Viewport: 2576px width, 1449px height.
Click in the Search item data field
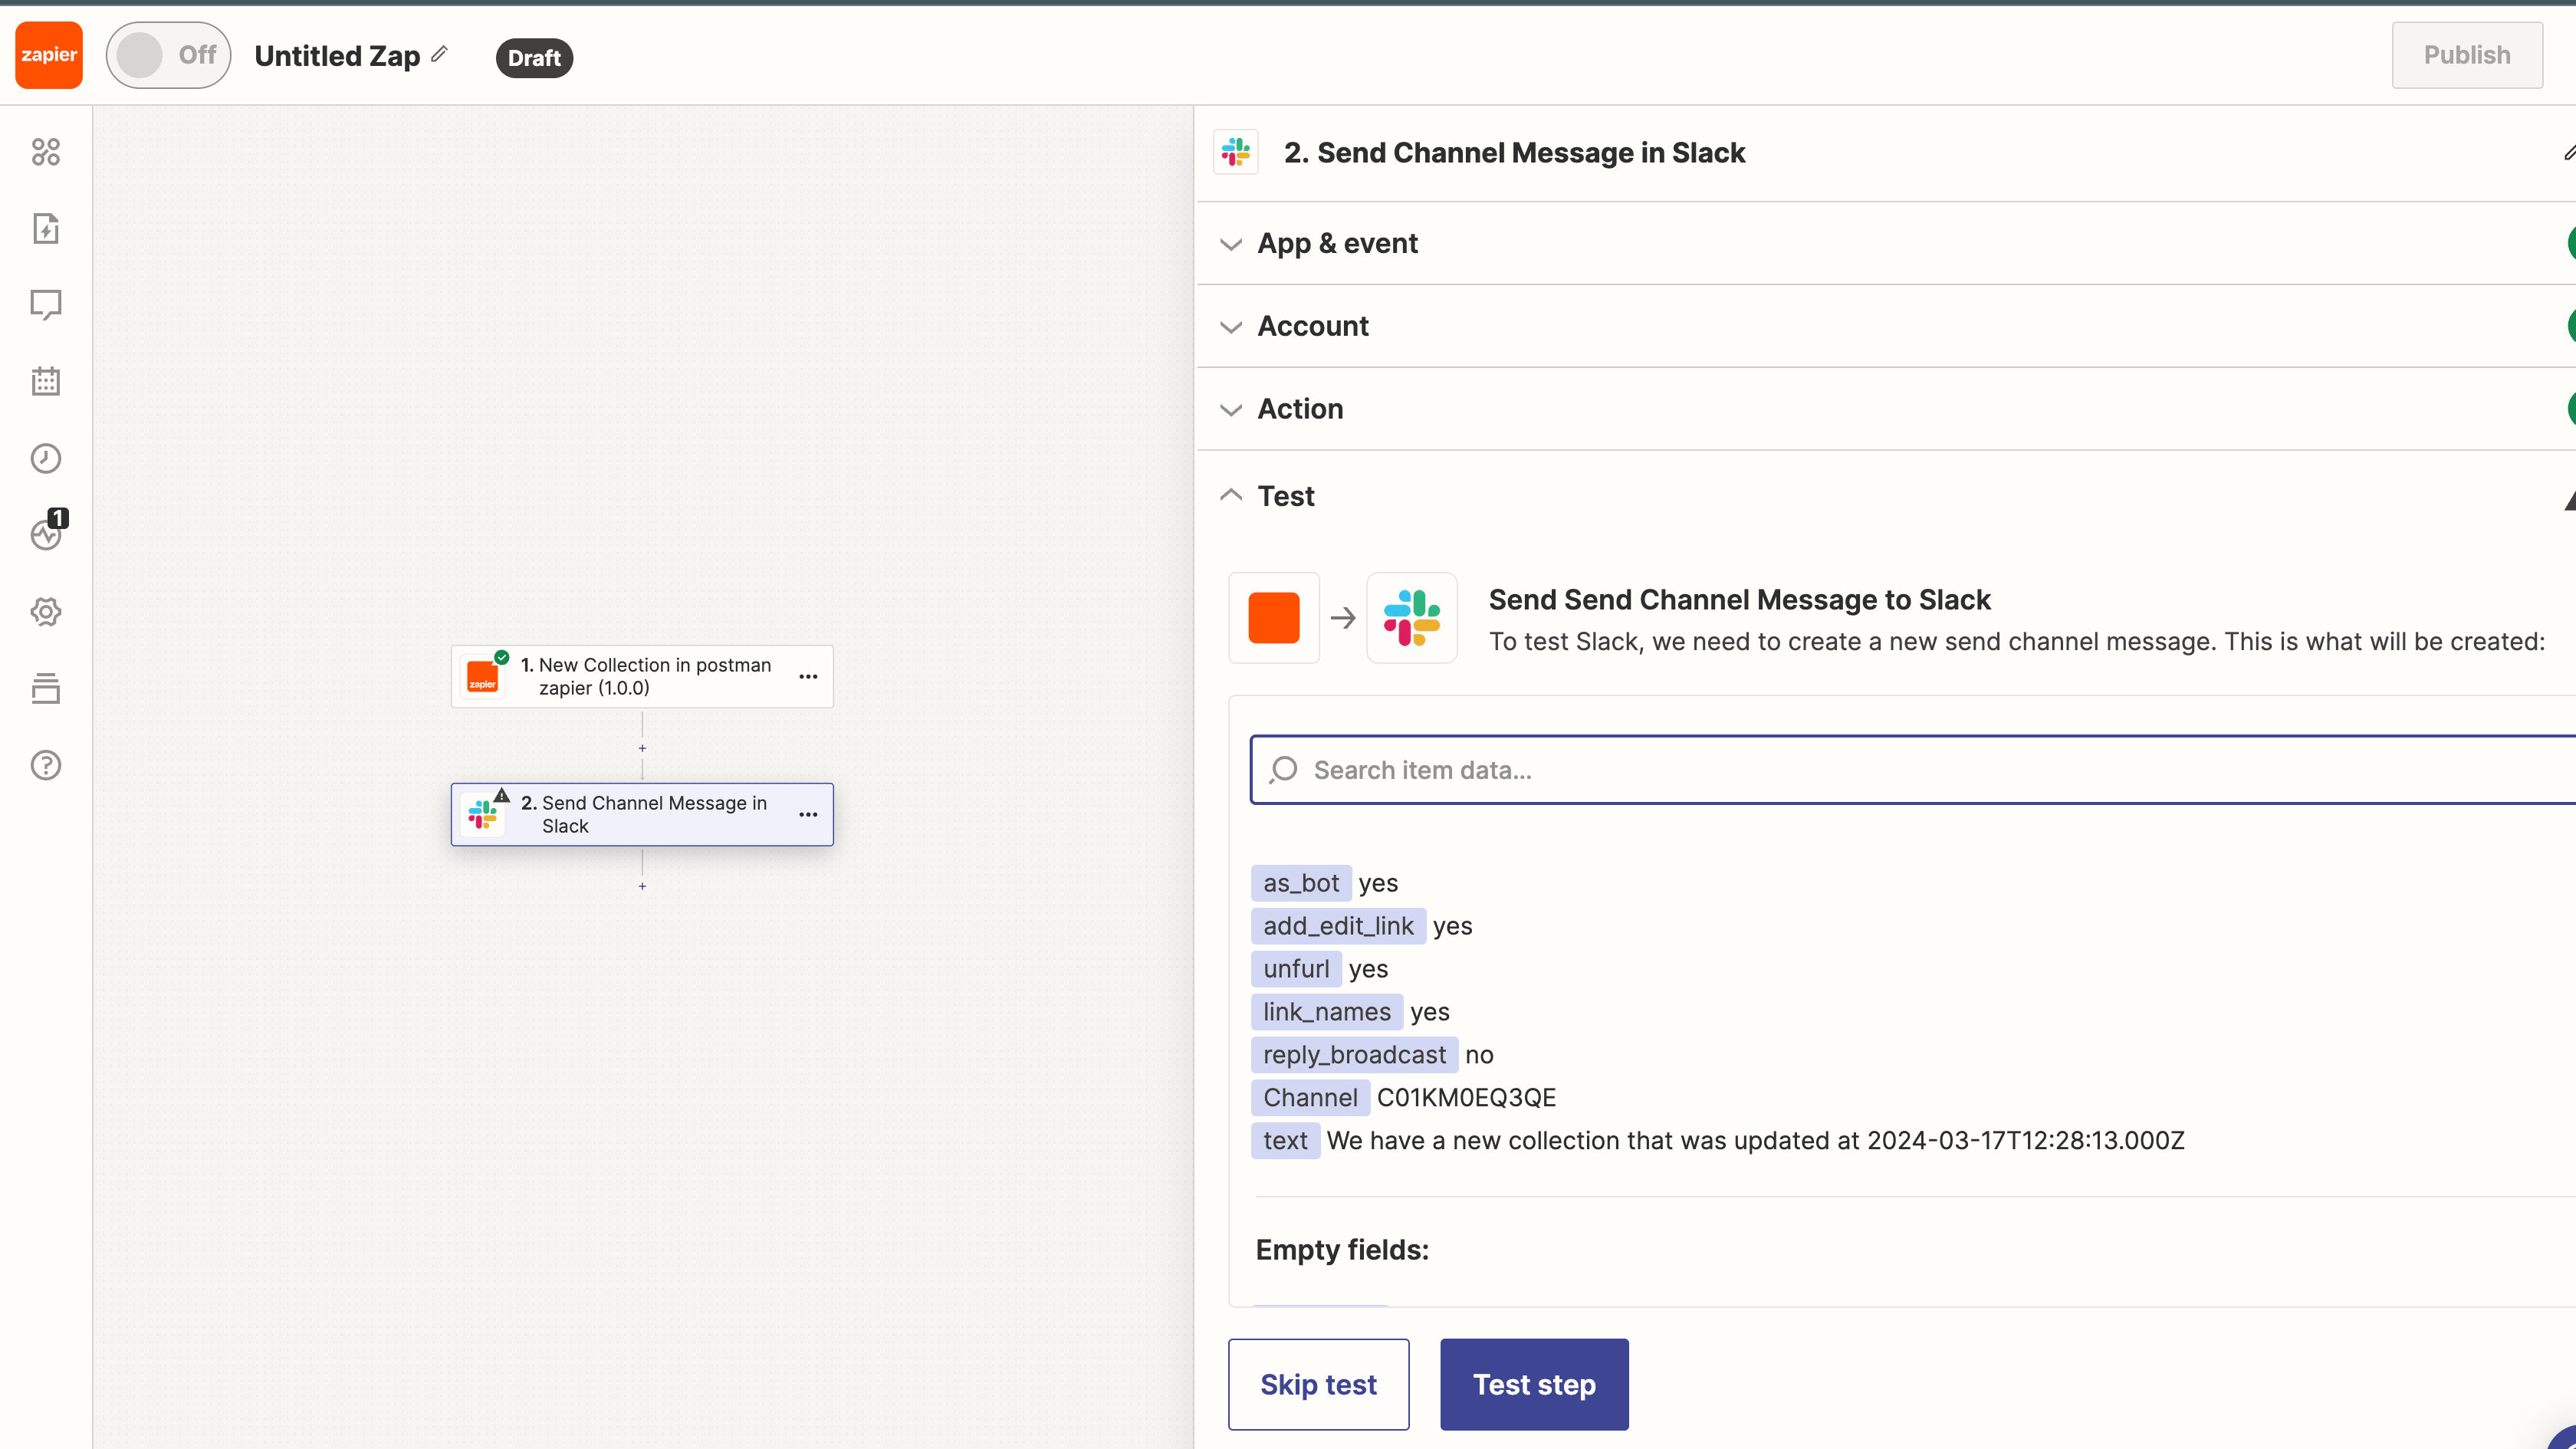point(1900,770)
